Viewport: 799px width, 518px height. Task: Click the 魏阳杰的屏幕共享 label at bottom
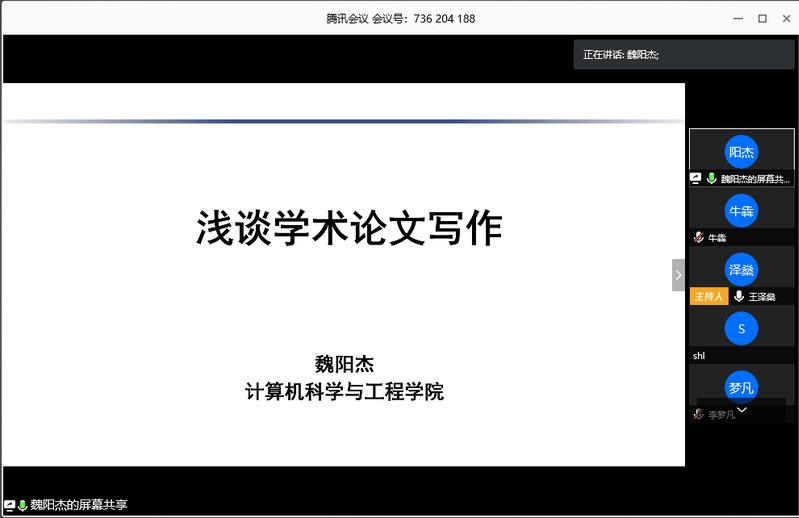[x=79, y=505]
